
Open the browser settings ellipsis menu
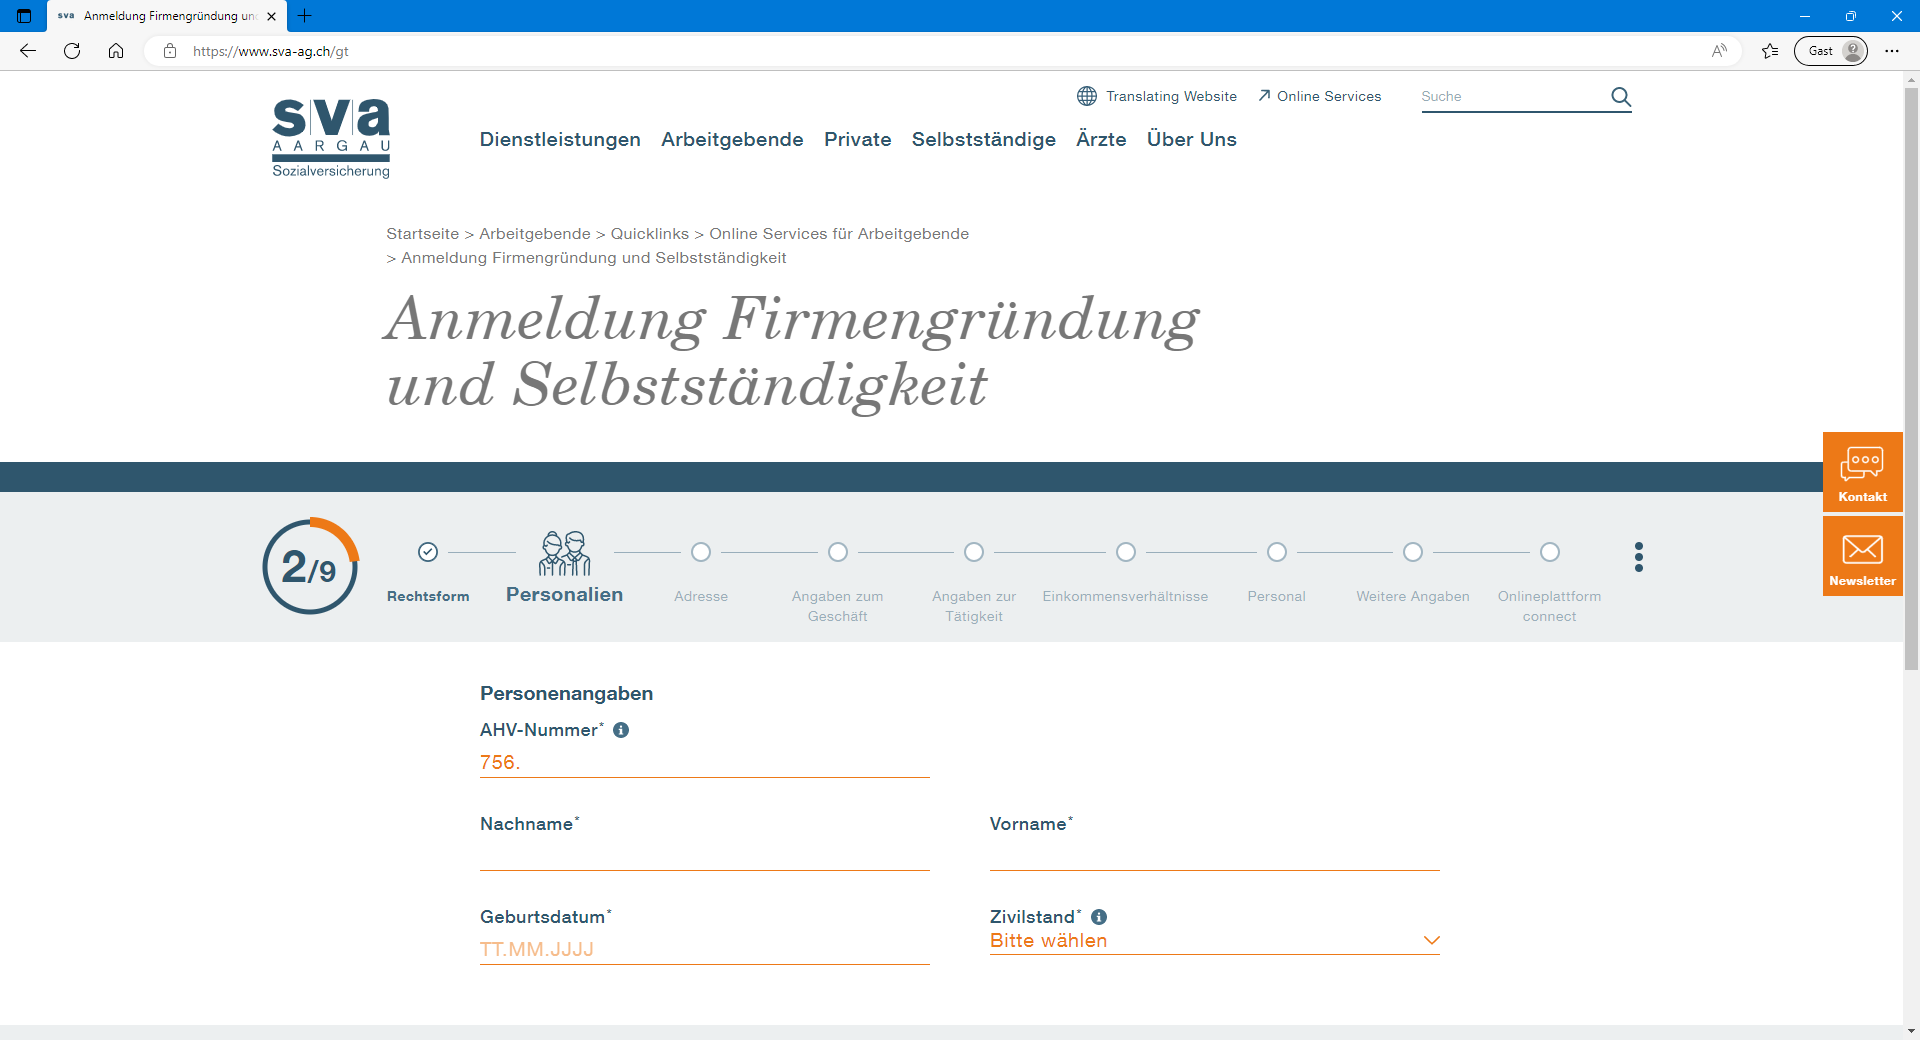(x=1891, y=51)
